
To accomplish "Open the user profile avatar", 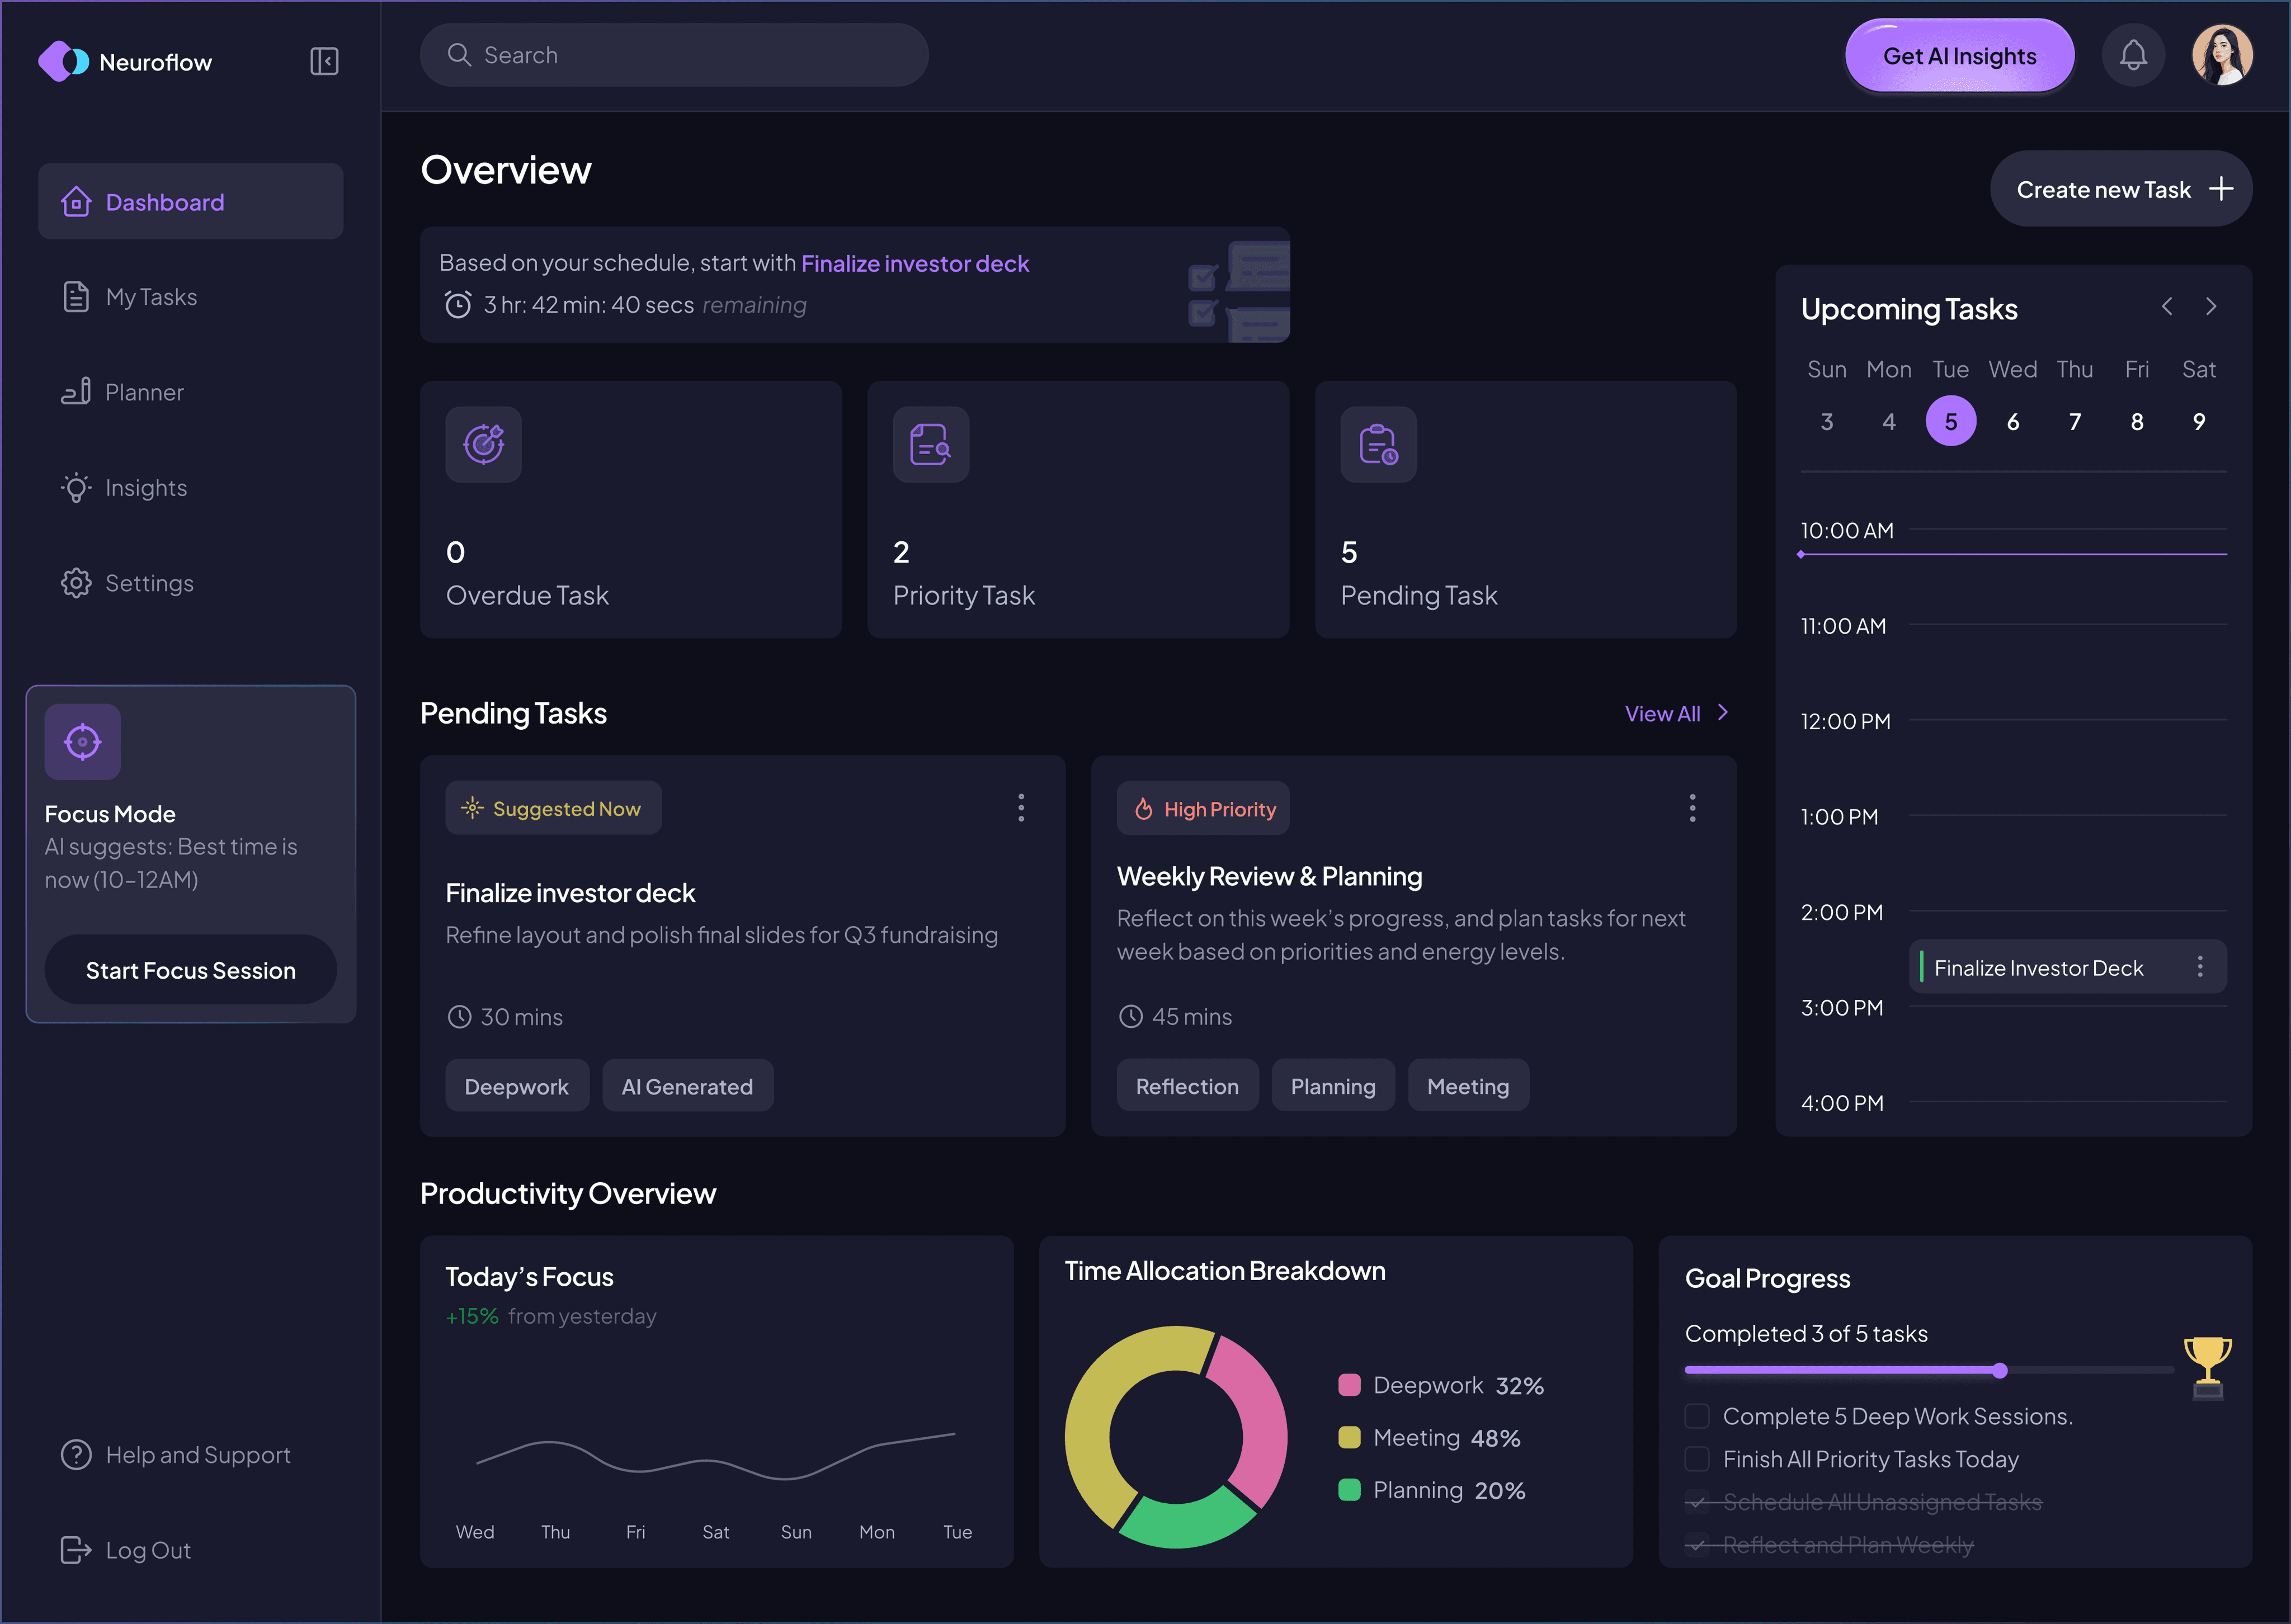I will tap(2222, 56).
